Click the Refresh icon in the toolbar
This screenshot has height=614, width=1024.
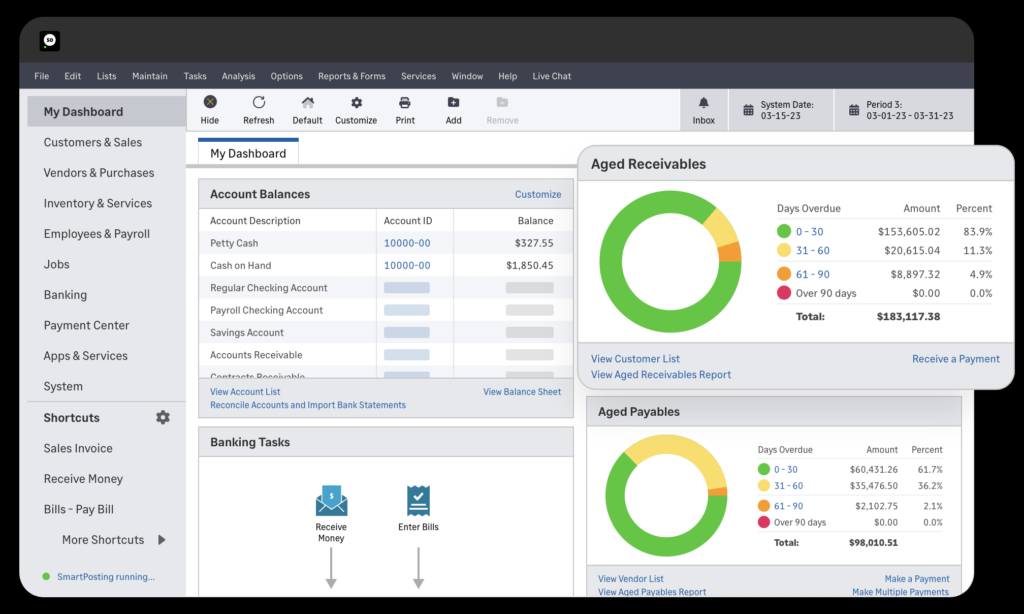[x=258, y=102]
